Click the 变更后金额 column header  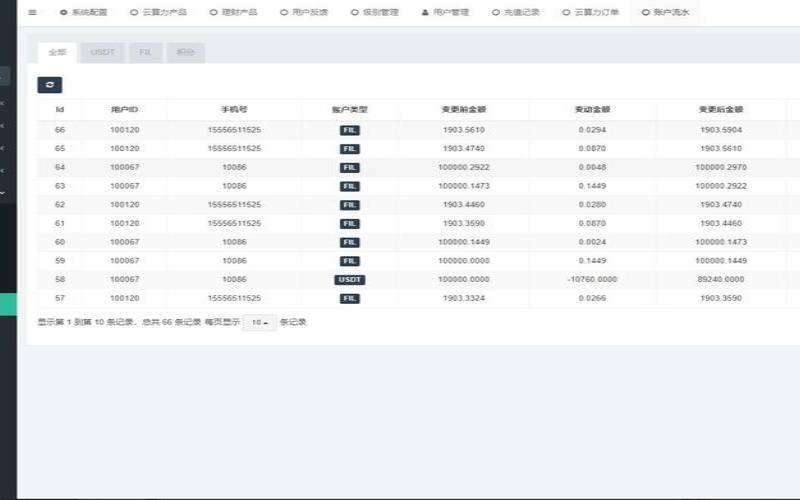coord(721,109)
